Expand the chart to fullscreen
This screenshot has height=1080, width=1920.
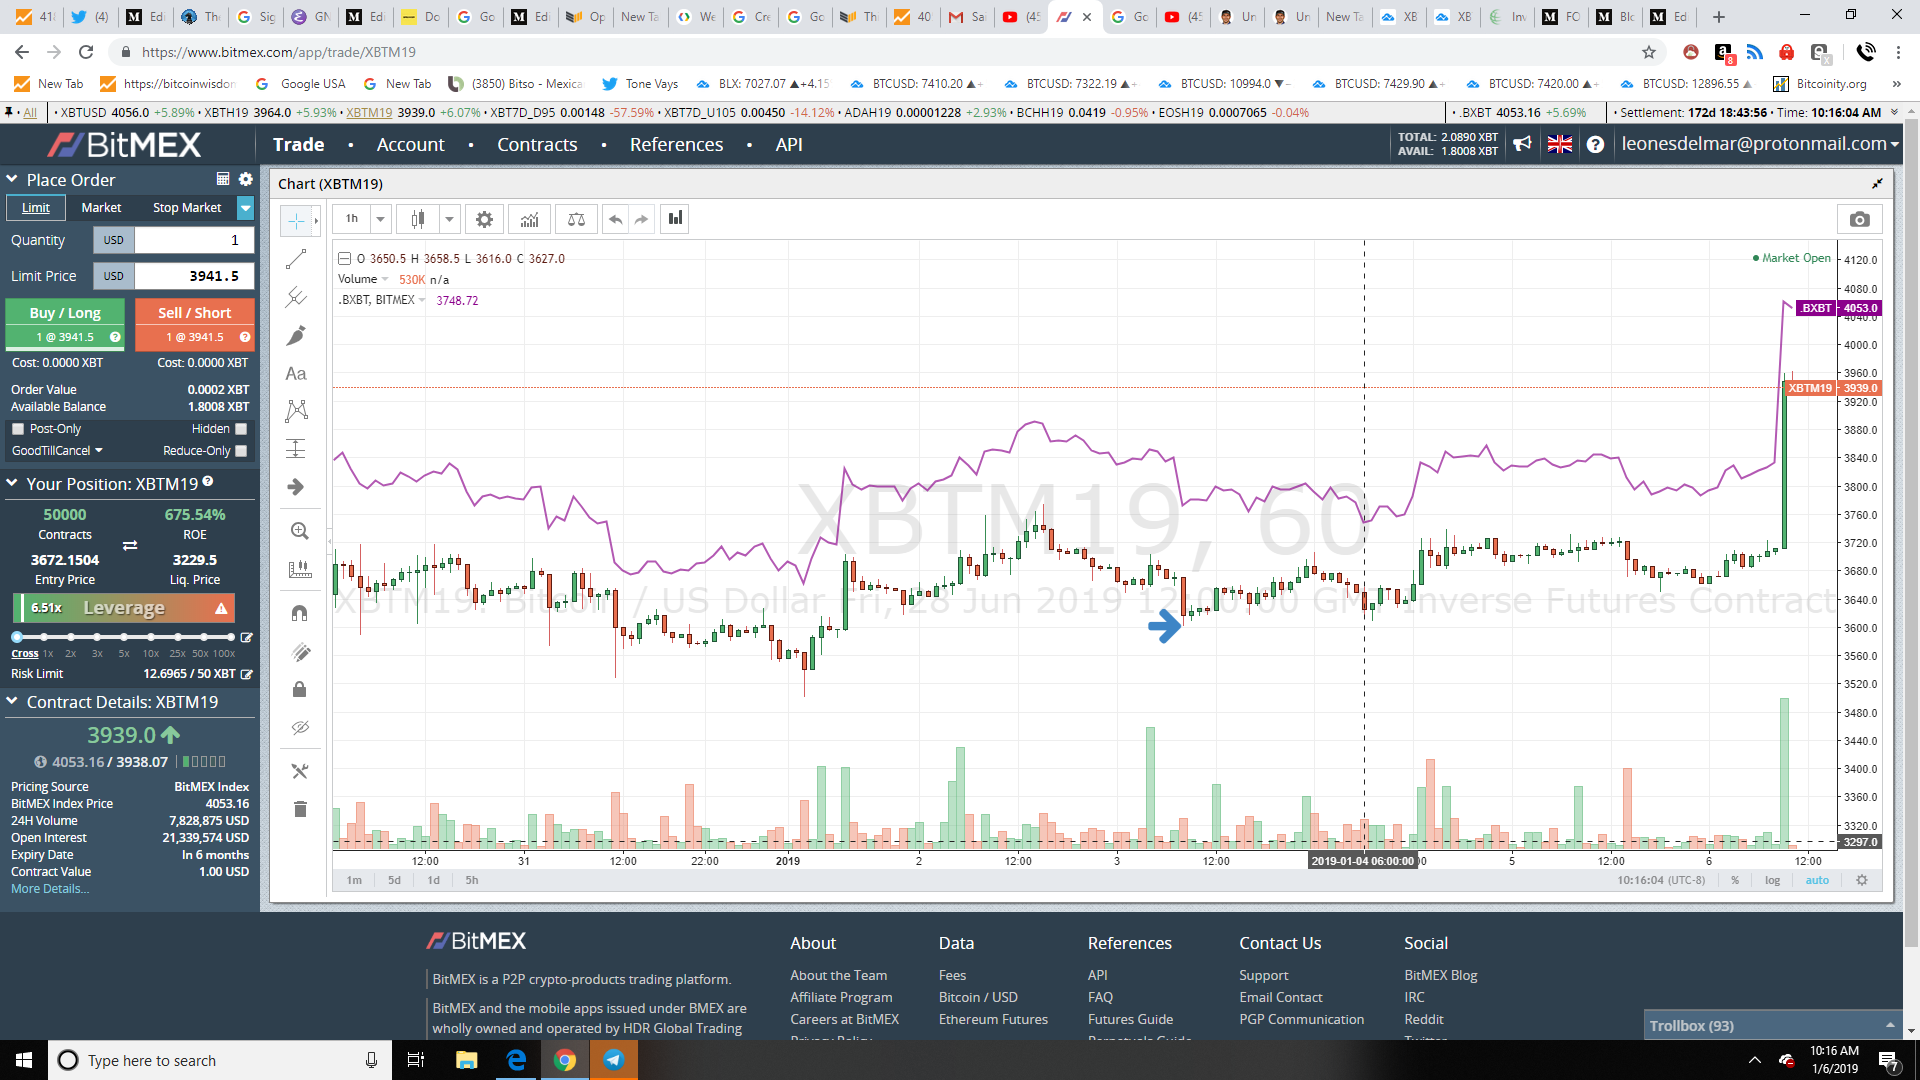pyautogui.click(x=1877, y=184)
